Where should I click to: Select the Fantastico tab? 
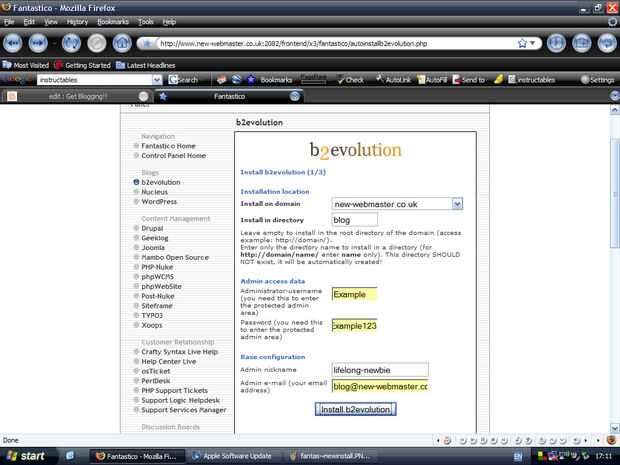tap(229, 96)
